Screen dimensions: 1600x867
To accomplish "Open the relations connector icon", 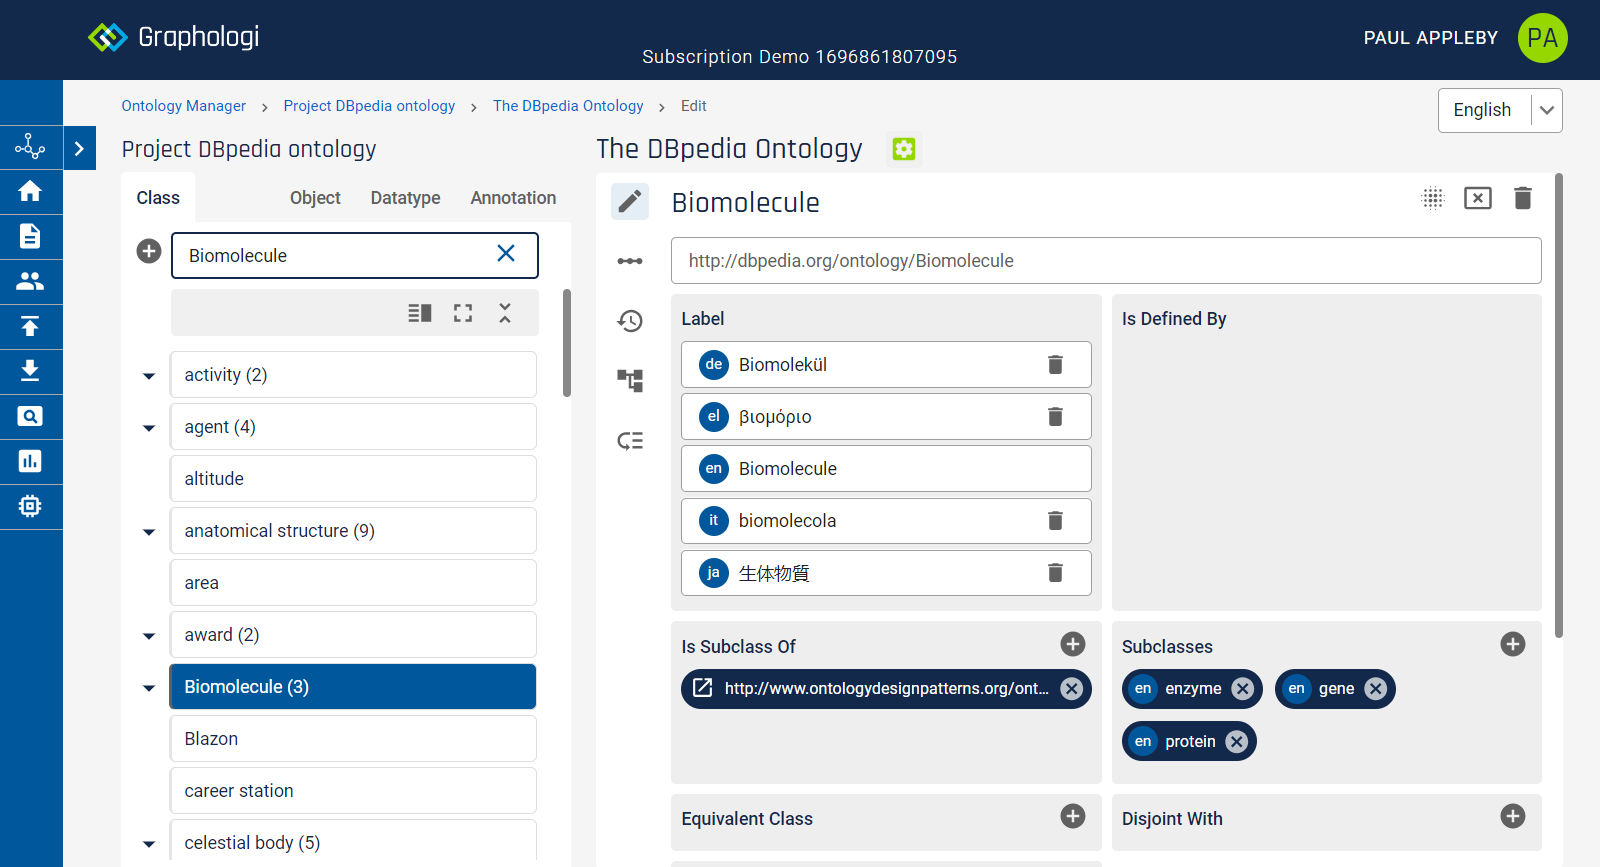I will point(630,261).
